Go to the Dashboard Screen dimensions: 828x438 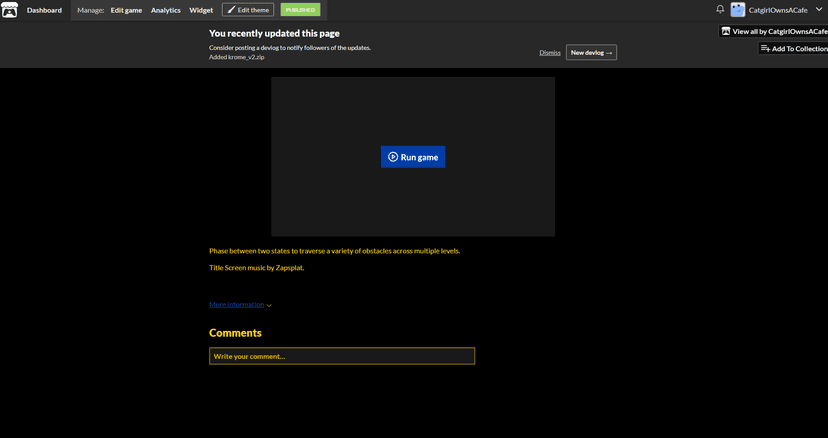[44, 10]
